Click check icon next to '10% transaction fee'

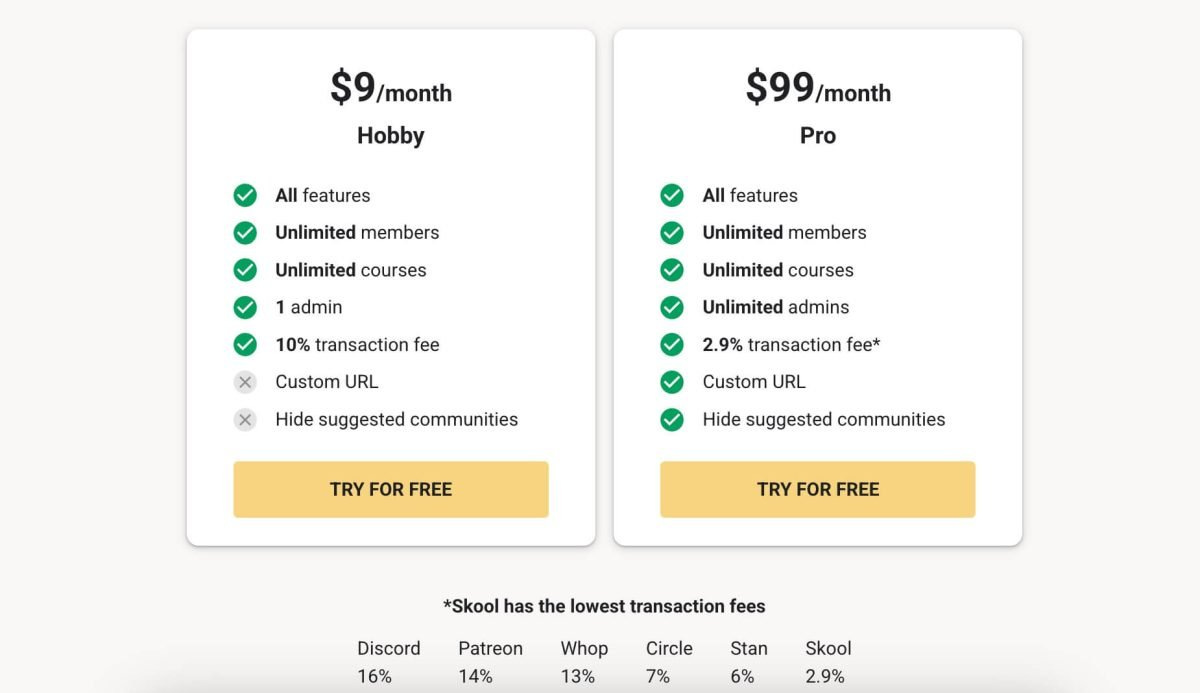pos(245,345)
